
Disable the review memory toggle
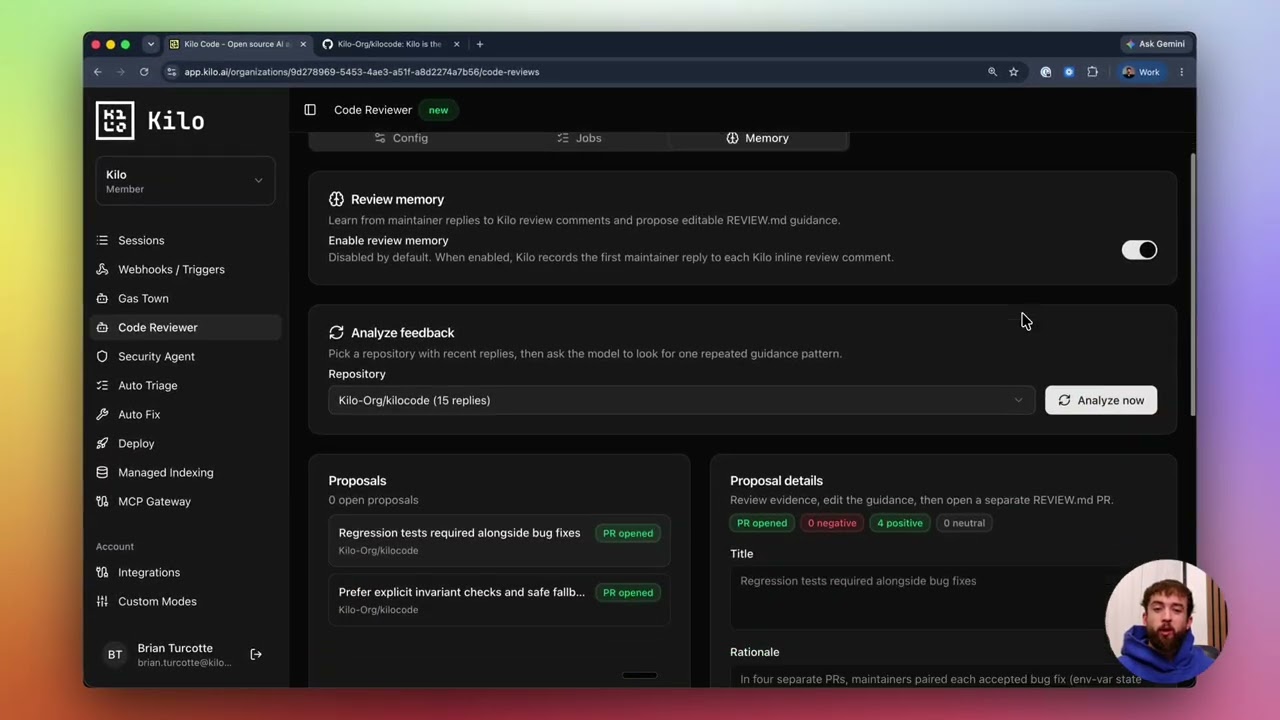(1139, 250)
